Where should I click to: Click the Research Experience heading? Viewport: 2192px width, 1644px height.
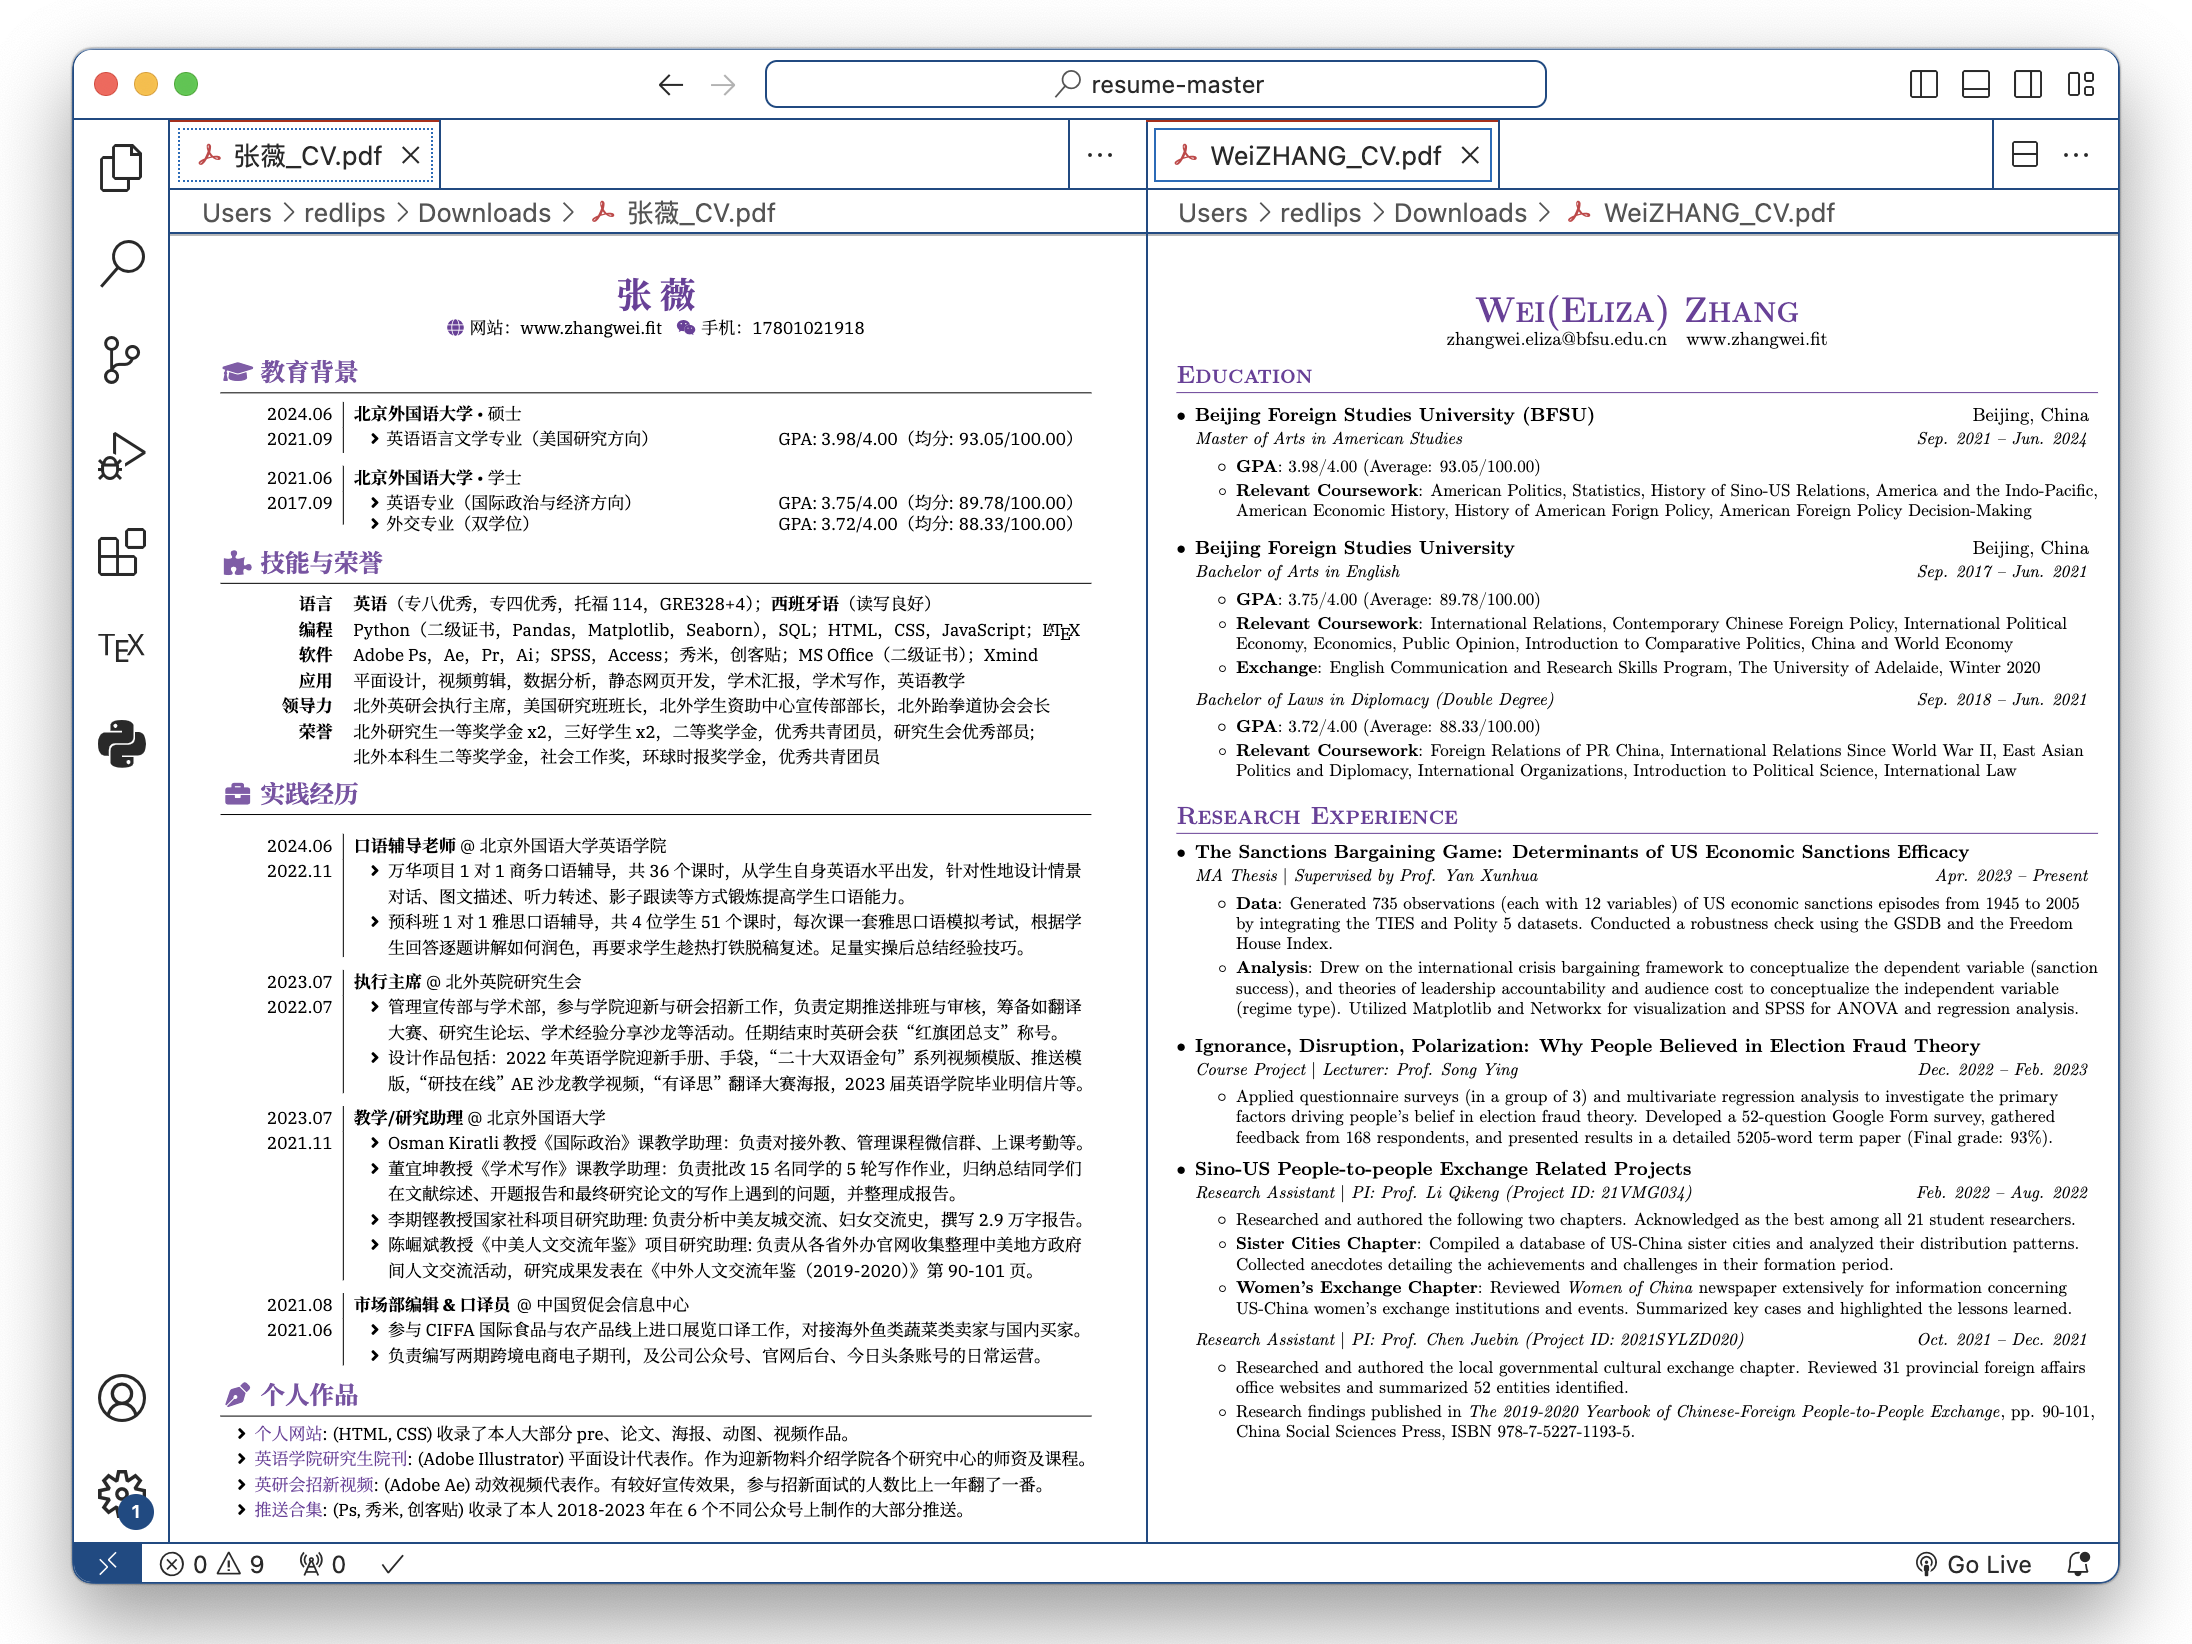[1317, 816]
